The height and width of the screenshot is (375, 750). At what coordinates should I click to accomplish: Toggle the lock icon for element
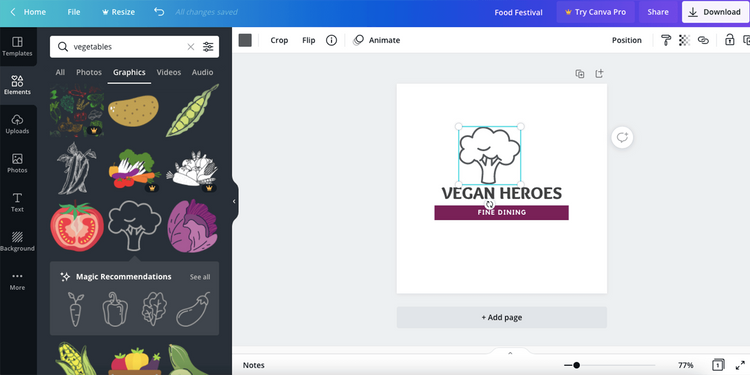click(729, 40)
